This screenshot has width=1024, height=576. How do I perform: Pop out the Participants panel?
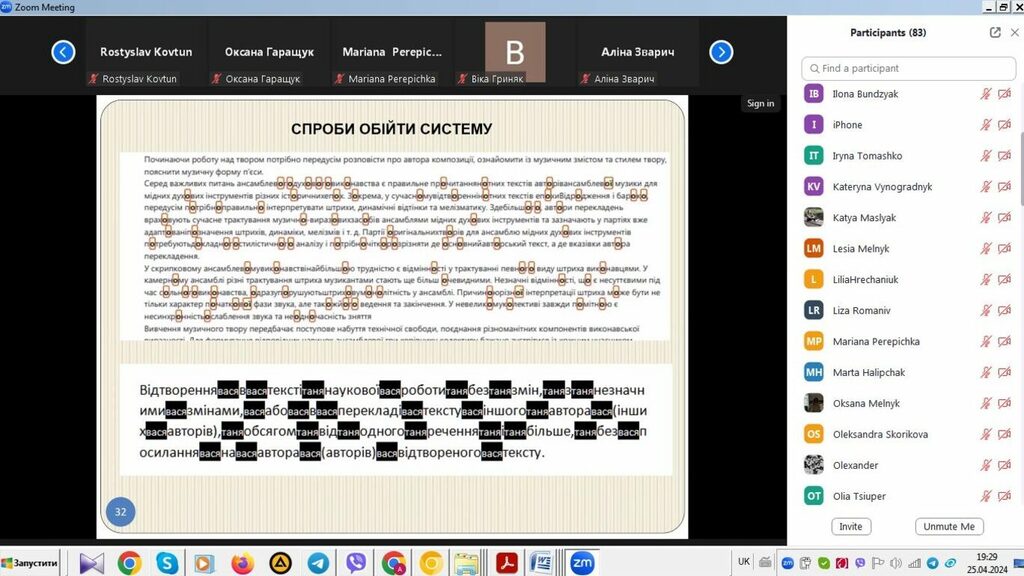(x=995, y=32)
